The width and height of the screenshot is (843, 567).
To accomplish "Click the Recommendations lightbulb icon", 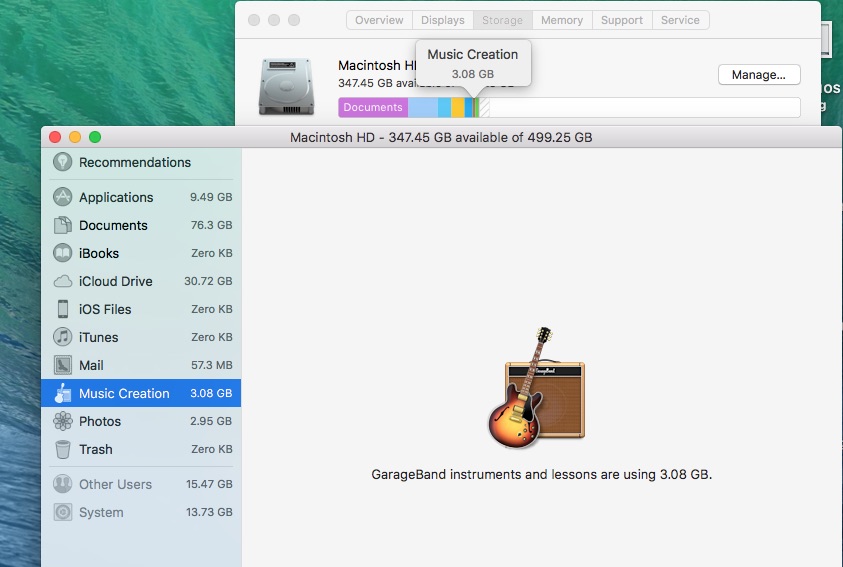I will pos(62,162).
